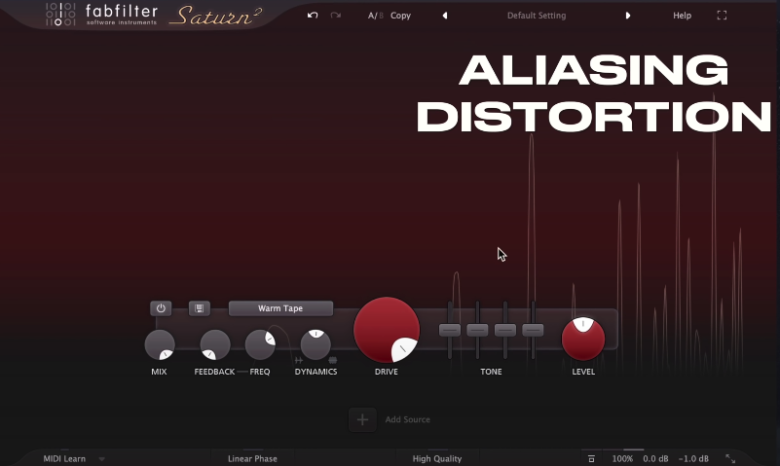Go to next preset arrow
This screenshot has width=780, height=466.
628,15
